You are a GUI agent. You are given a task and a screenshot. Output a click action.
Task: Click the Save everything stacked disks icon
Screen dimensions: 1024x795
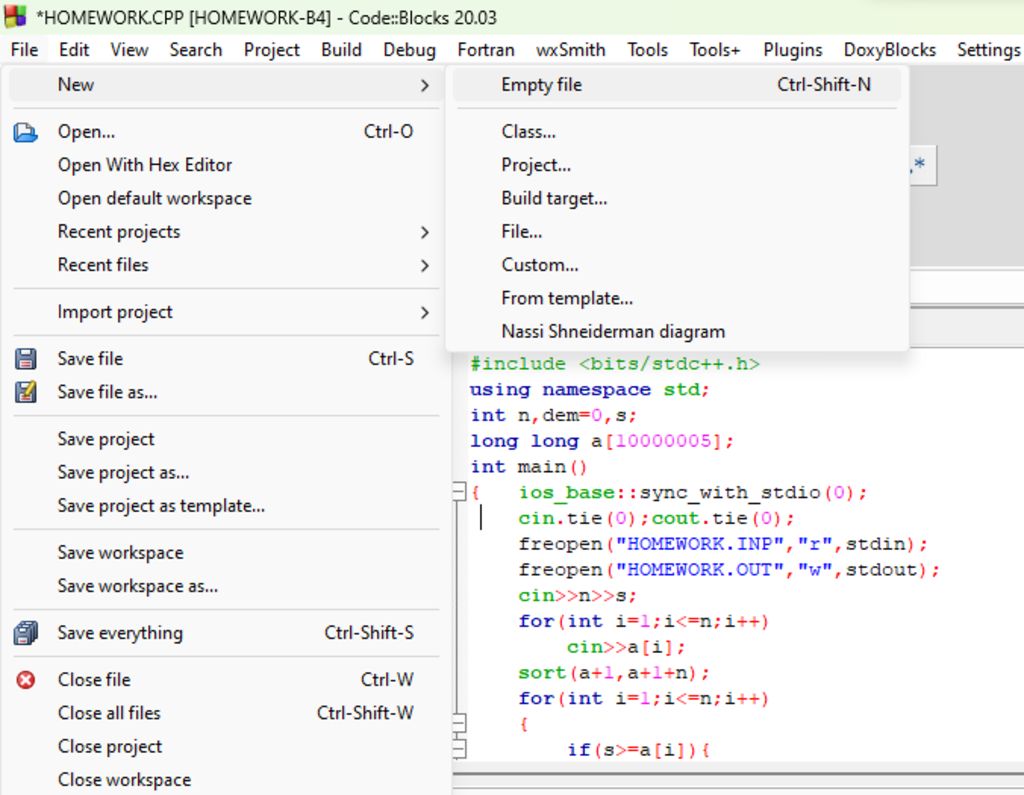point(26,633)
